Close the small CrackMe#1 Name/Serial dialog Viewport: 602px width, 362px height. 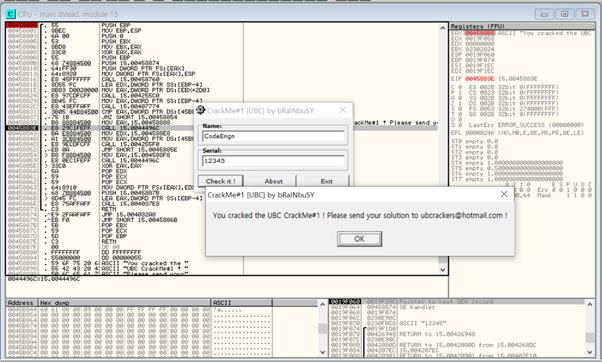[x=342, y=110]
